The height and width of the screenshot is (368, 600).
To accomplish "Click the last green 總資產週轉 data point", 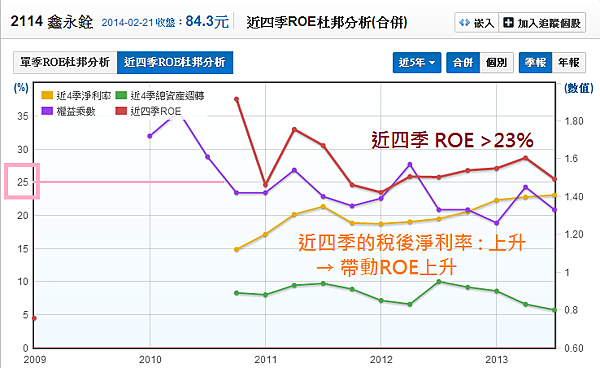I will [x=554, y=310].
